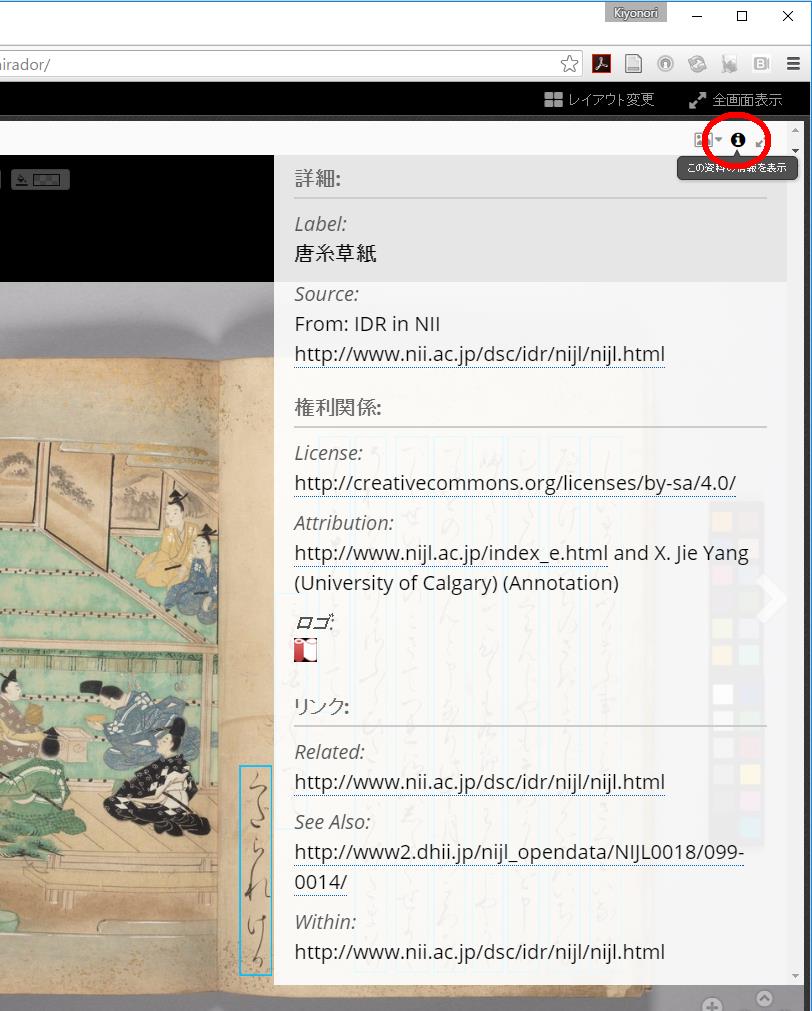Click the grey document page extension icon

[x=633, y=64]
